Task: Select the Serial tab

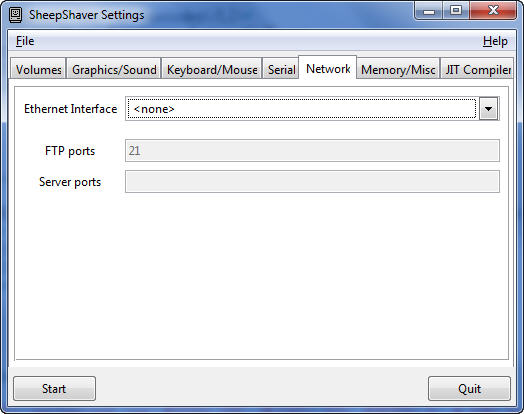Action: (281, 69)
